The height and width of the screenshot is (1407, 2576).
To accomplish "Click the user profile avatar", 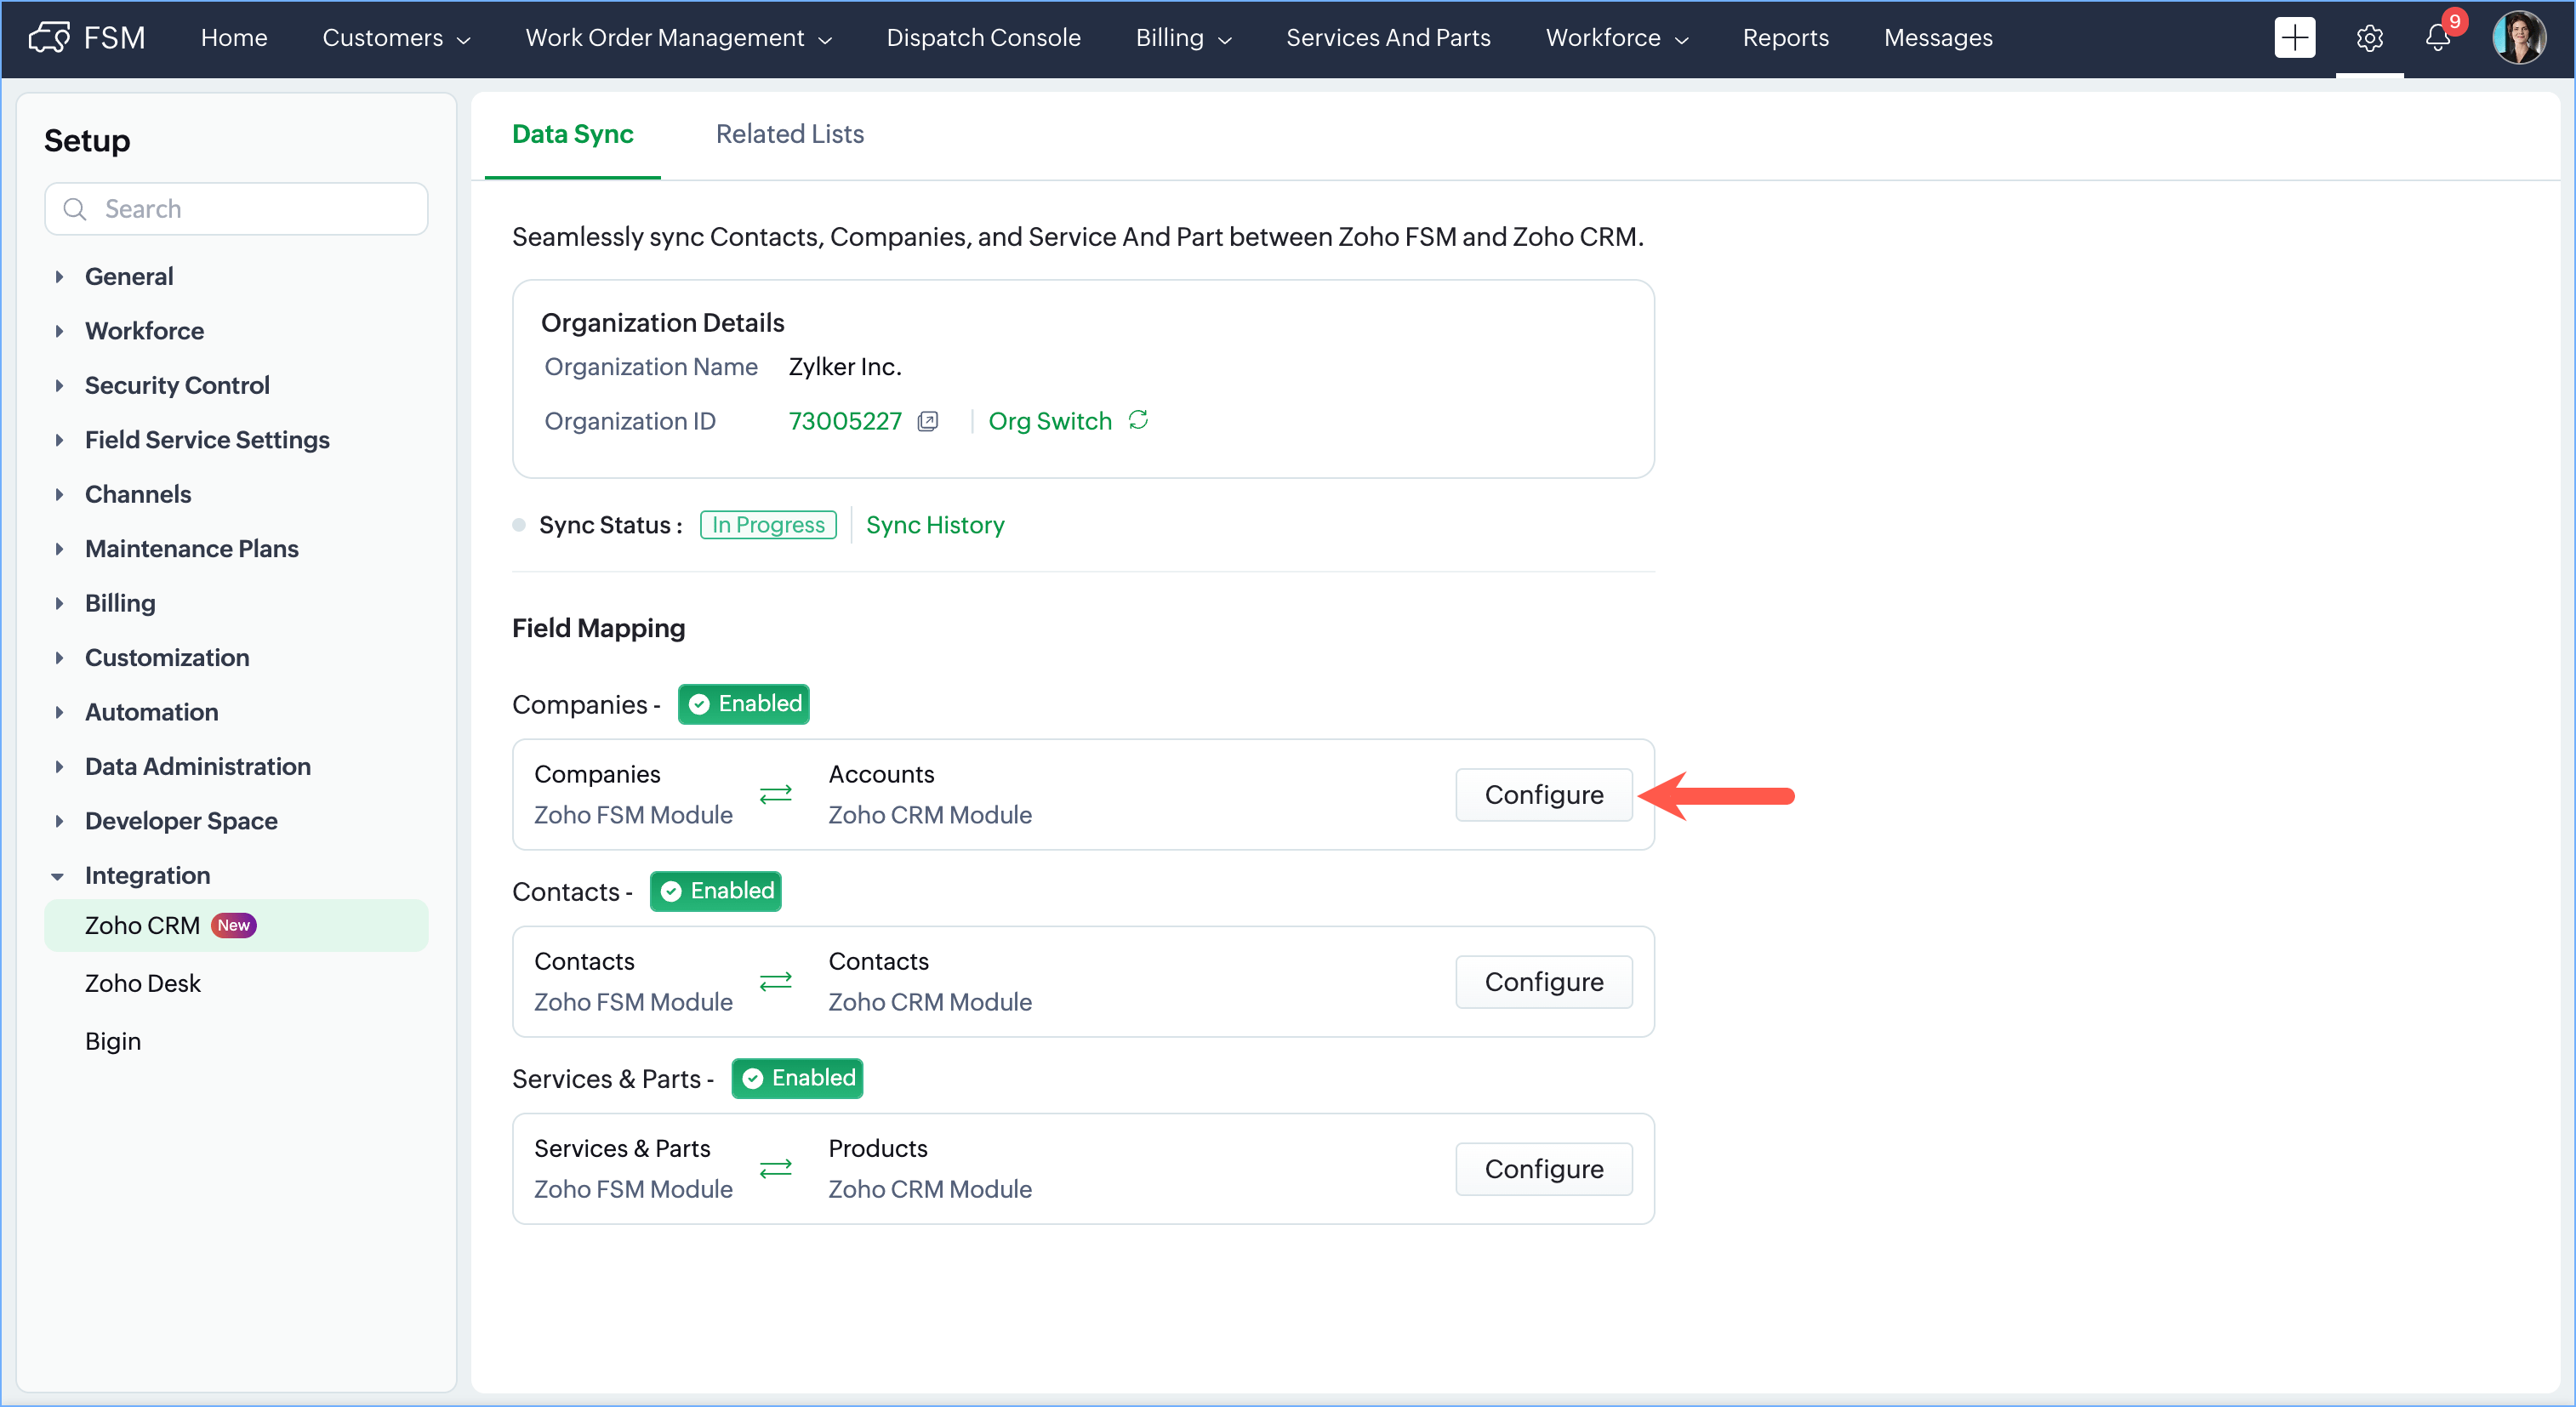I will (2518, 38).
